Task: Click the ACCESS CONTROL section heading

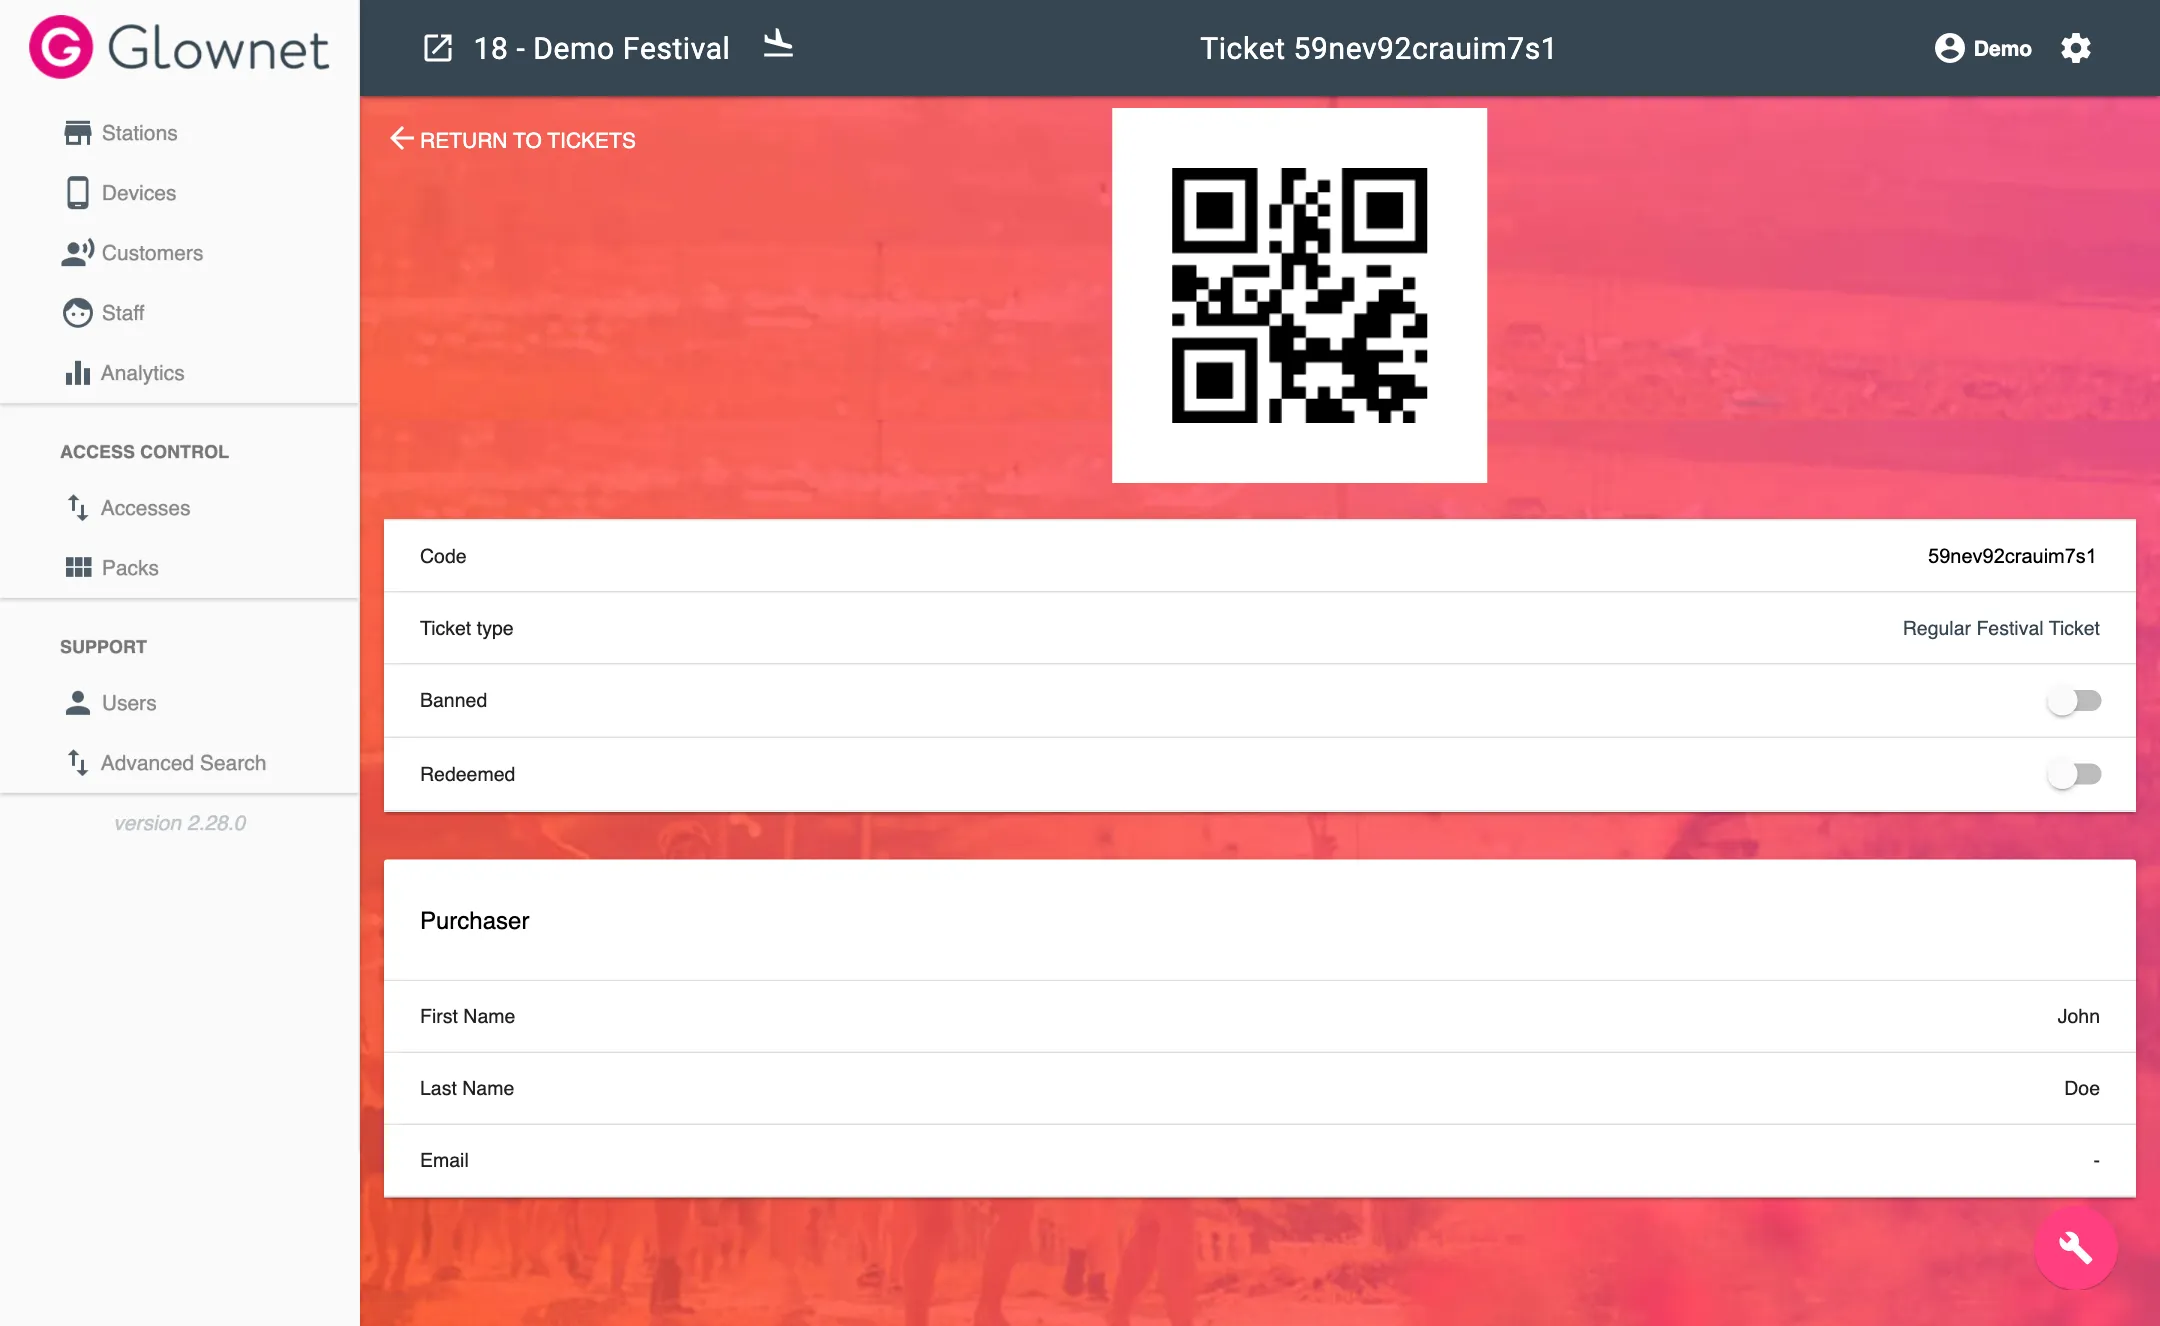Action: 145,452
